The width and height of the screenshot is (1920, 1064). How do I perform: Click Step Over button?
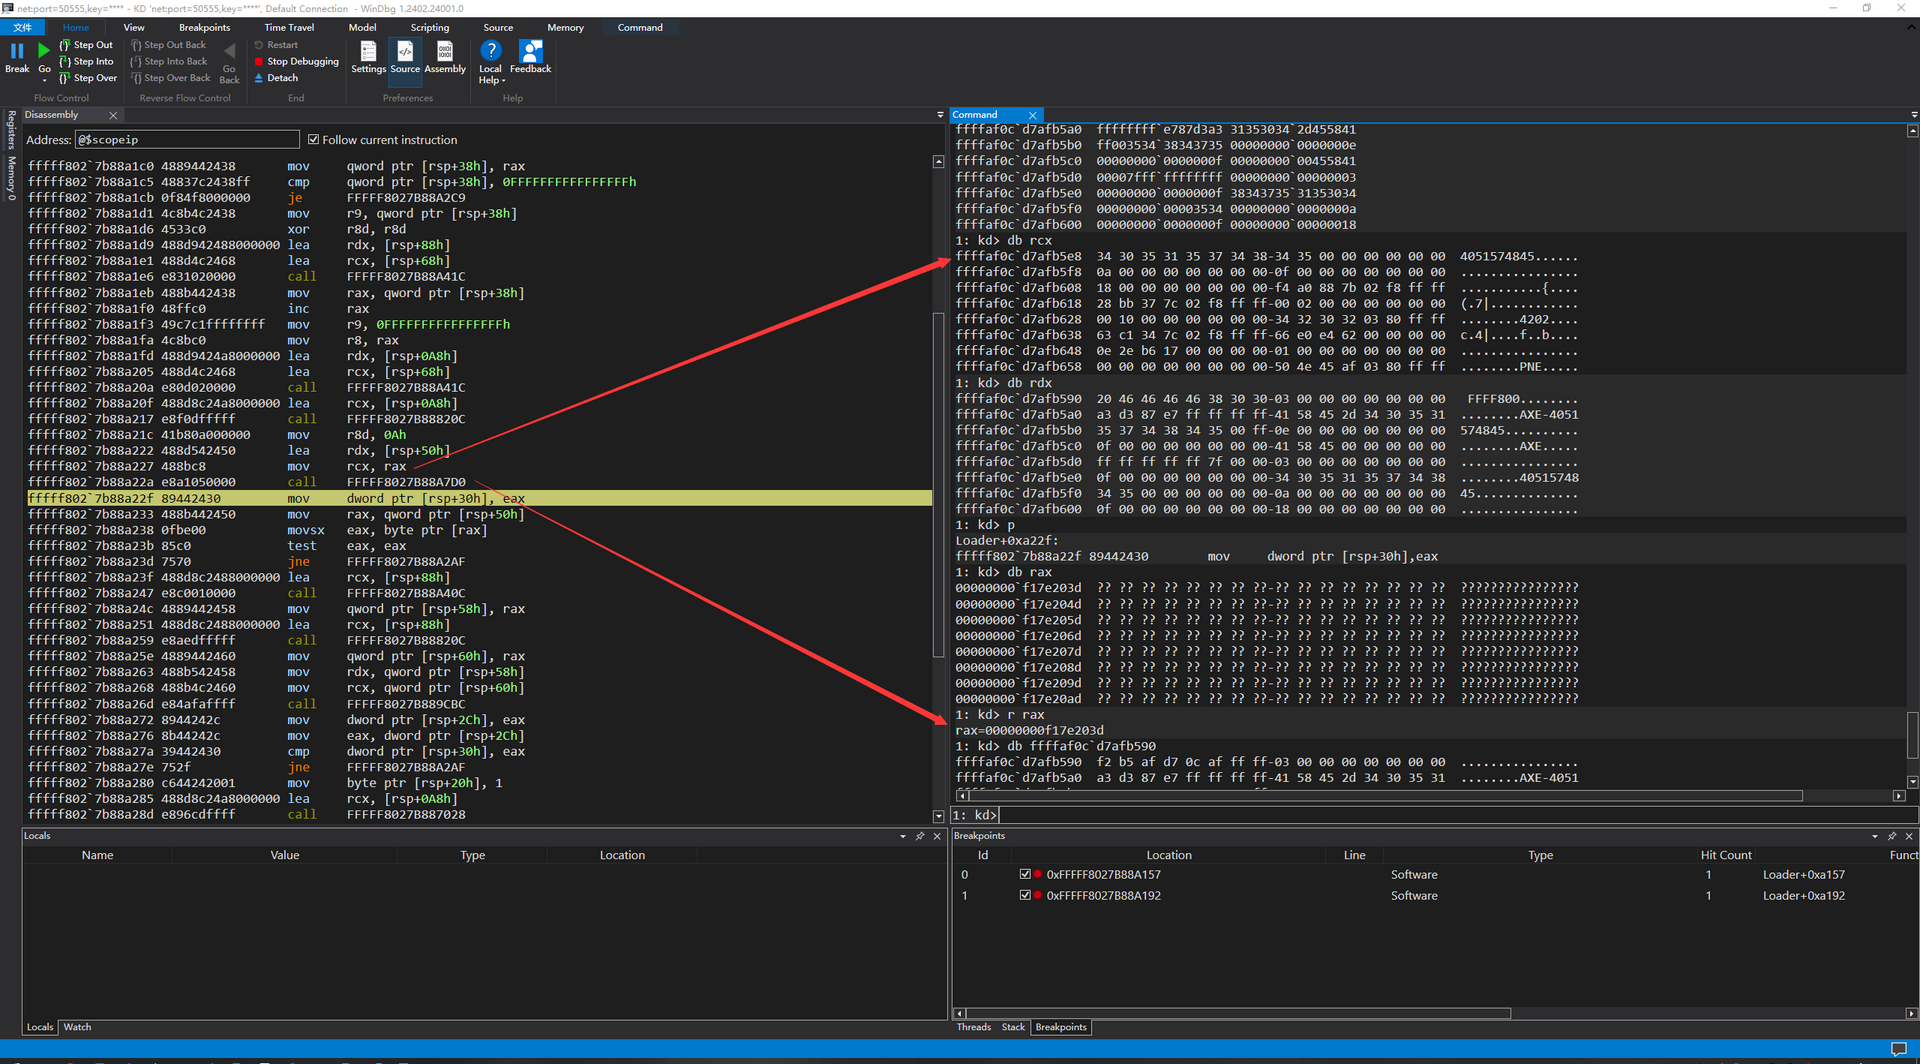click(88, 78)
